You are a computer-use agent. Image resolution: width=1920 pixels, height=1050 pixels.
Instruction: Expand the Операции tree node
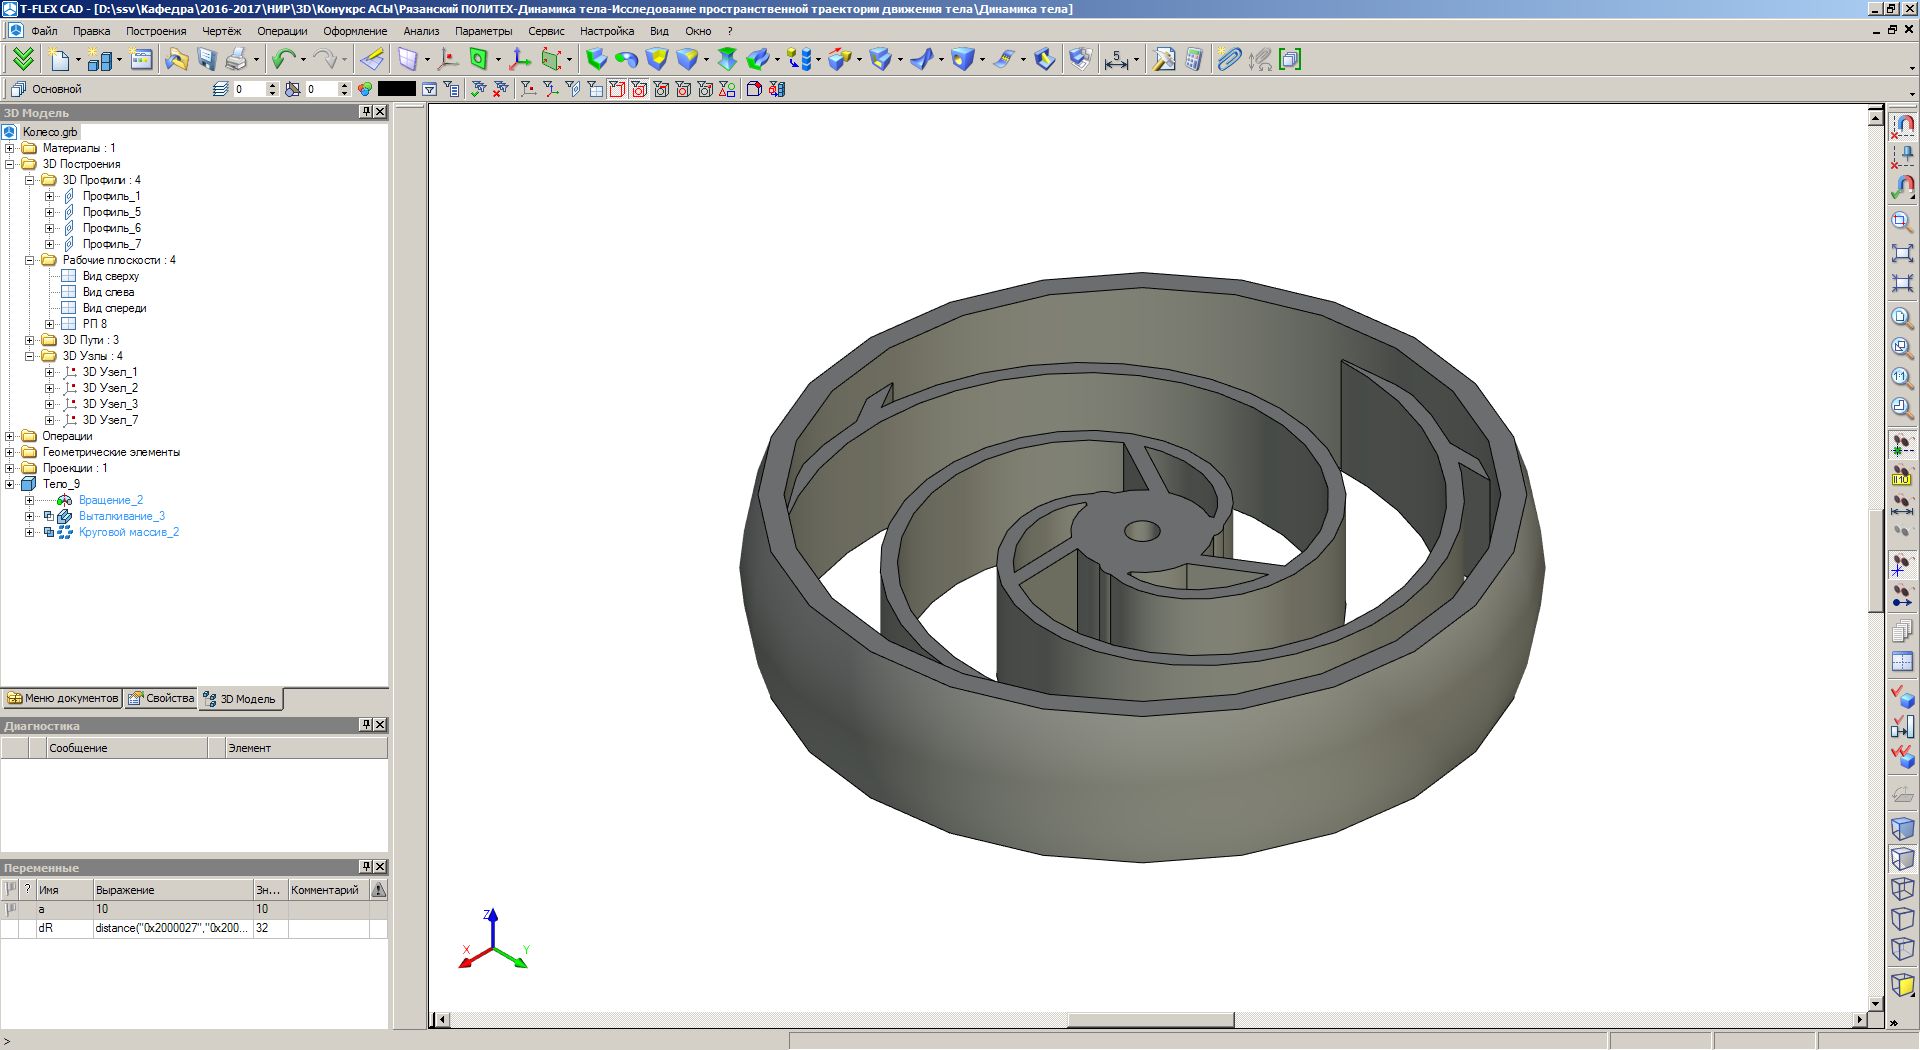pos(10,436)
